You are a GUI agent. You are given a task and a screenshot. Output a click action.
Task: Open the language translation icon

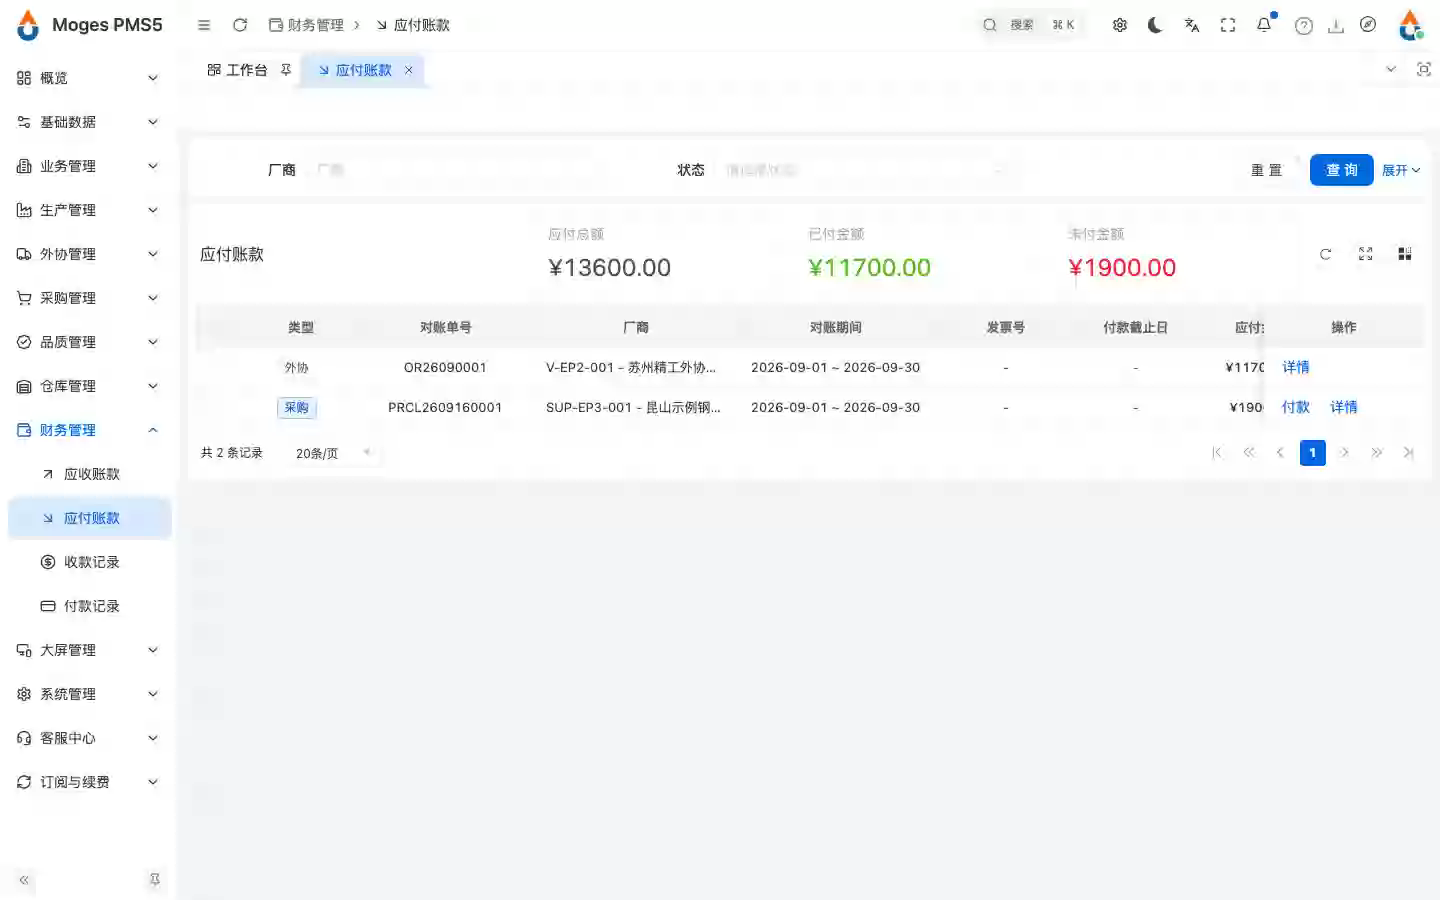(1192, 25)
